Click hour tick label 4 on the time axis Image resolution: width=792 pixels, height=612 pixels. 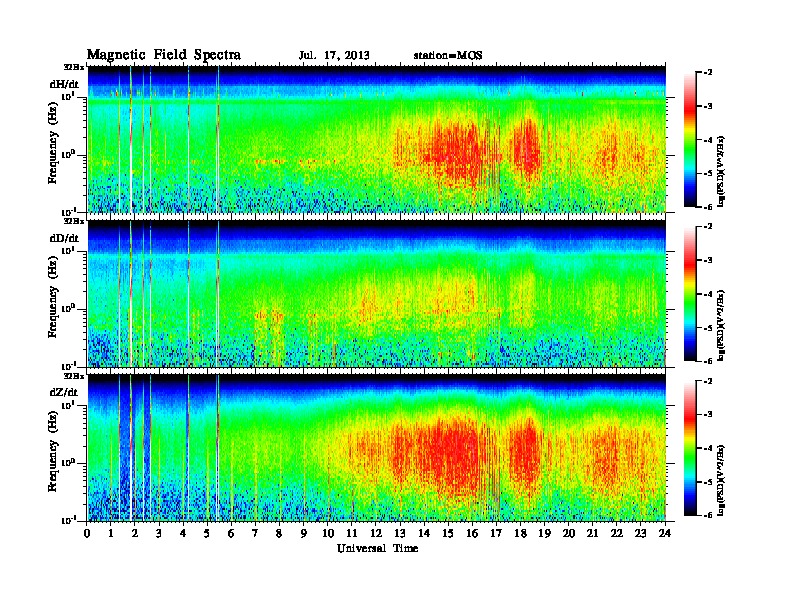pos(183,534)
